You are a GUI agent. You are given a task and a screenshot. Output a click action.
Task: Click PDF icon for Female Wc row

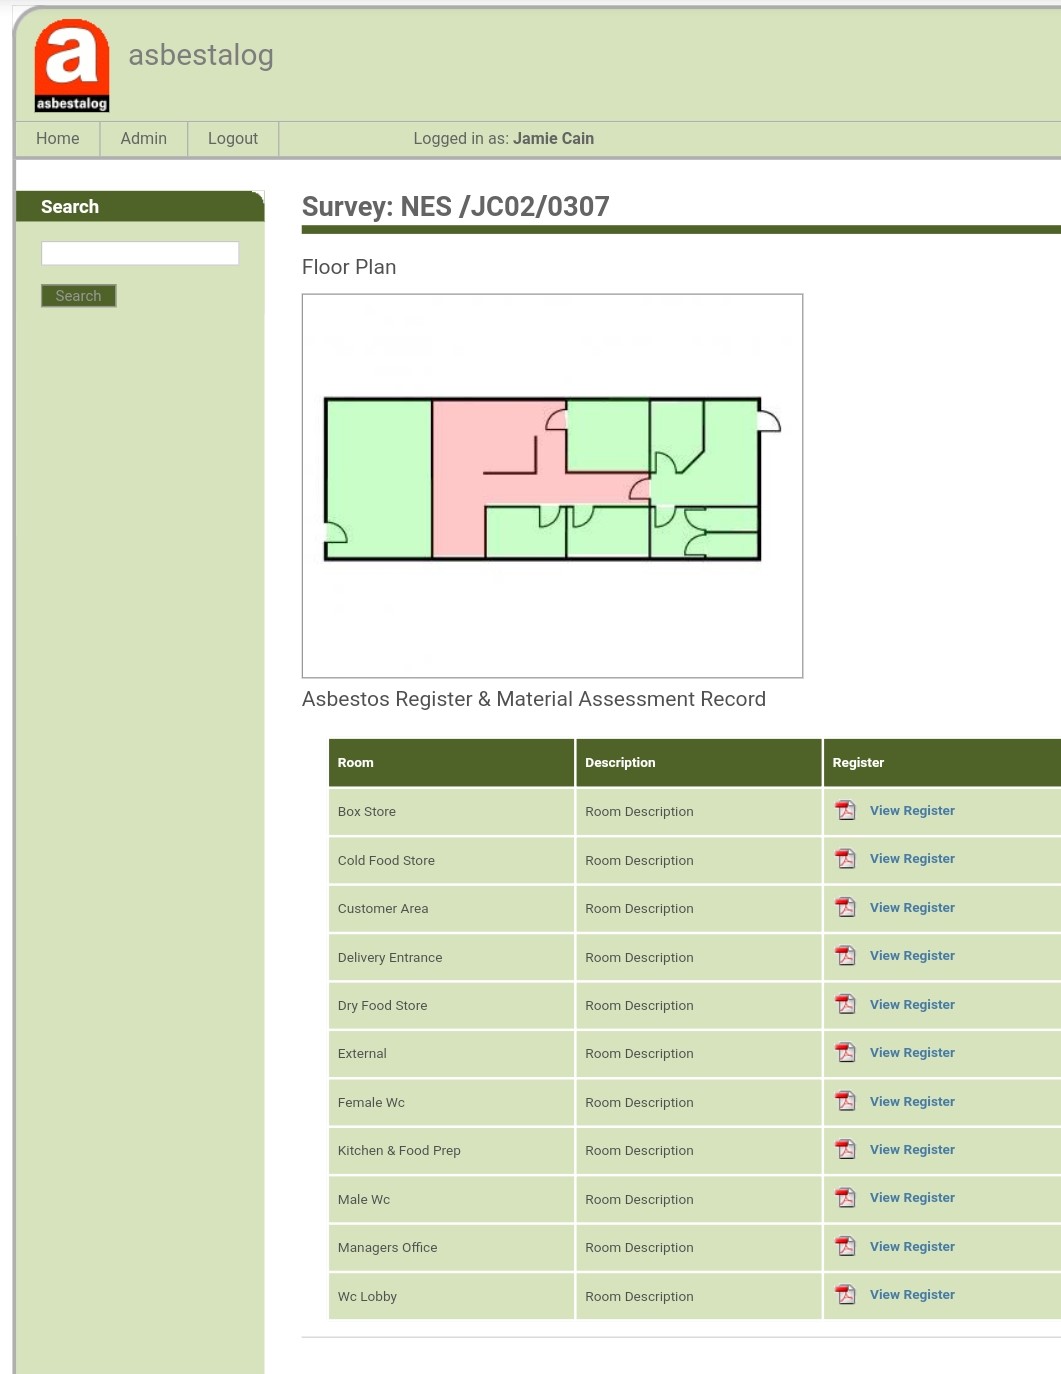click(x=846, y=1102)
